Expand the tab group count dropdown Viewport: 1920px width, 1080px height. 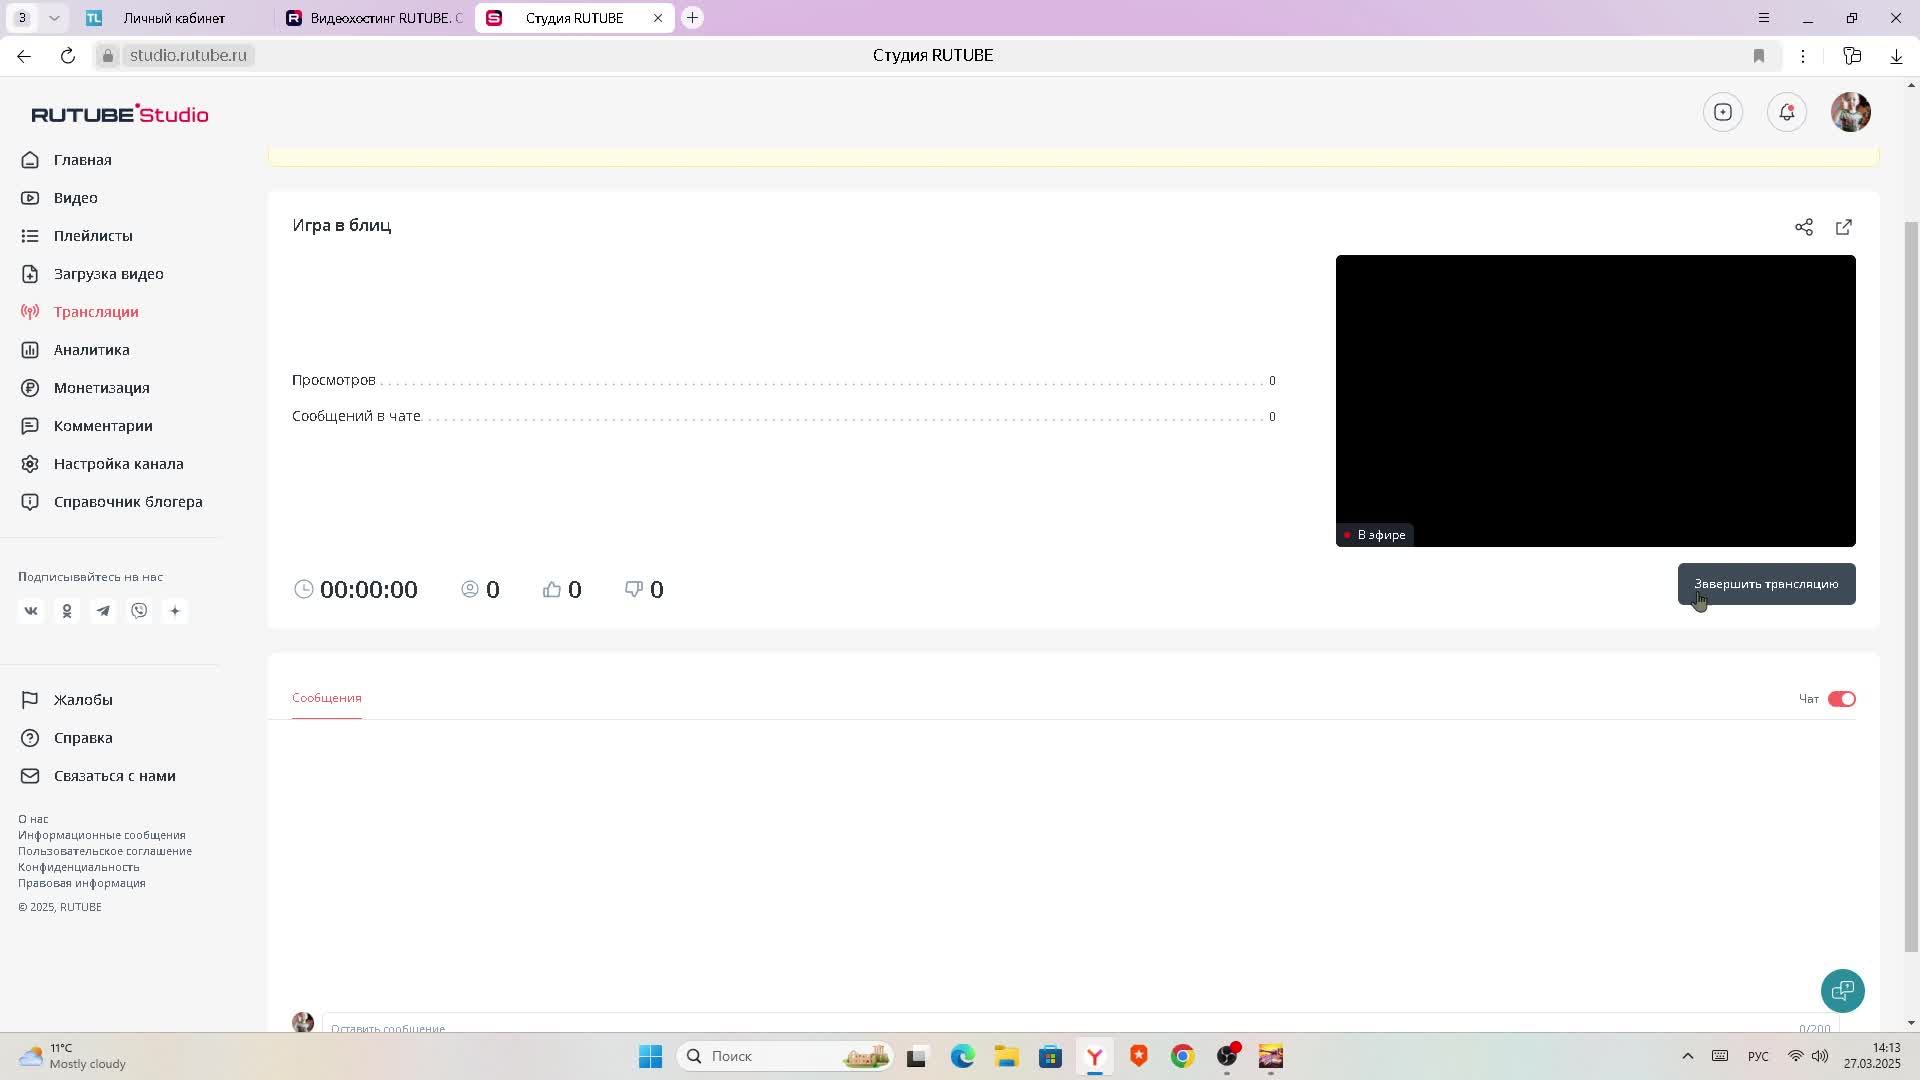tap(54, 18)
